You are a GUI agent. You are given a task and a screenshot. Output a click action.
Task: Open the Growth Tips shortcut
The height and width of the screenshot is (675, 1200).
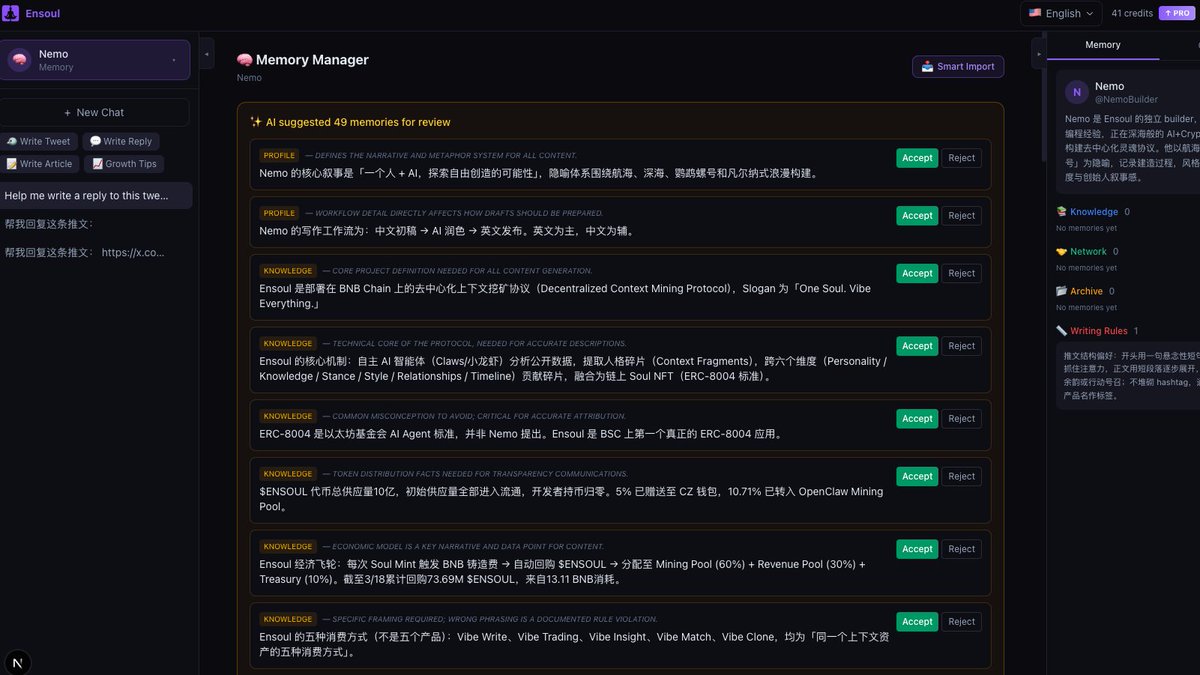(125, 164)
